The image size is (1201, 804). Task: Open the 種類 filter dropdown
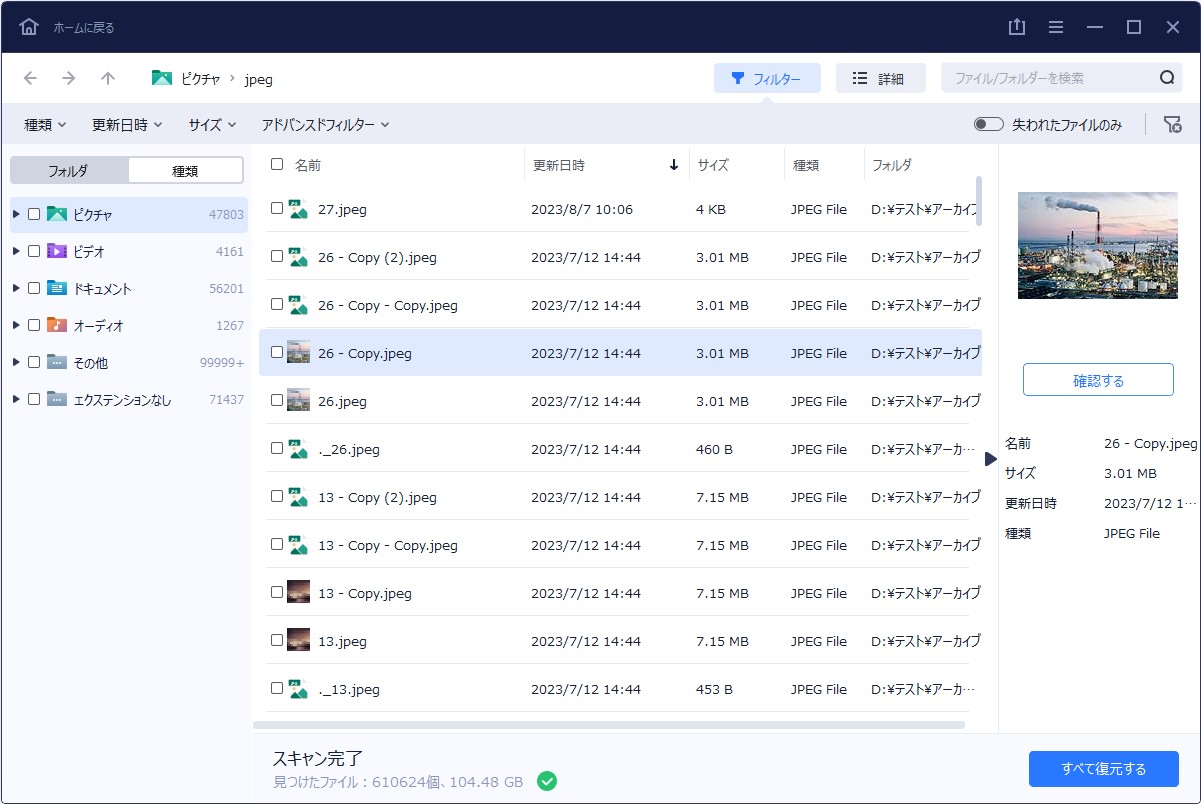click(x=45, y=125)
